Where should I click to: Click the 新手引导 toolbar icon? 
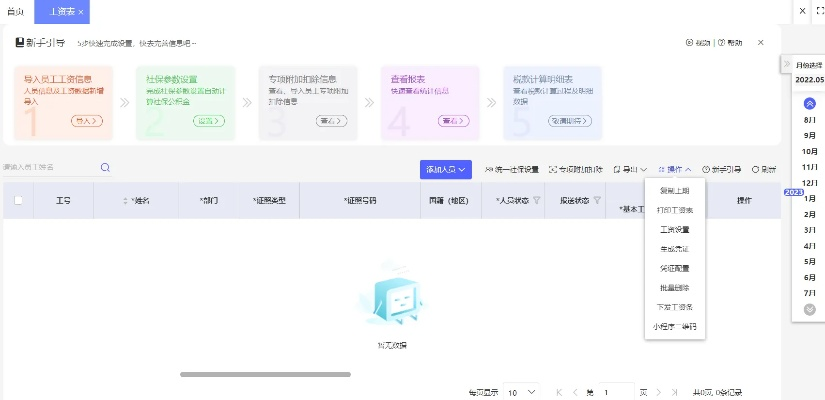click(x=706, y=169)
